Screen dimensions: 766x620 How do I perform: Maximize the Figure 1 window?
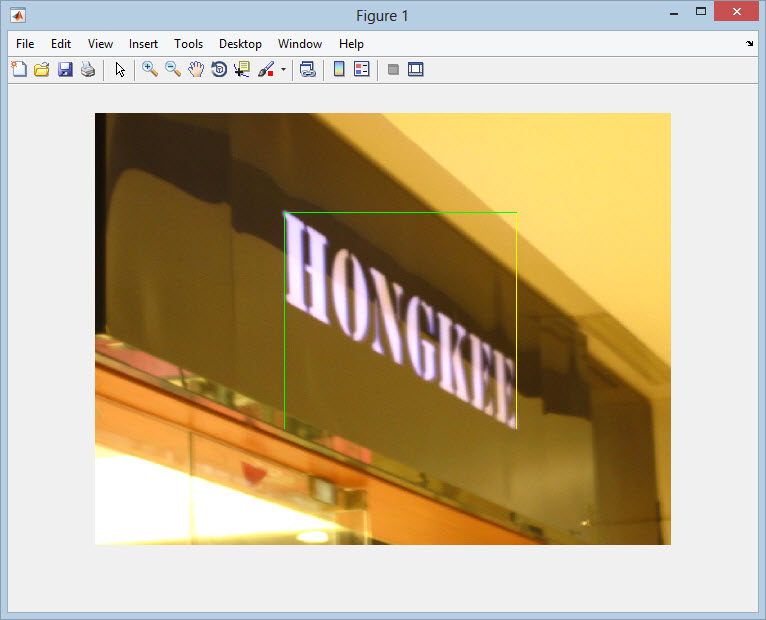pyautogui.click(x=701, y=12)
